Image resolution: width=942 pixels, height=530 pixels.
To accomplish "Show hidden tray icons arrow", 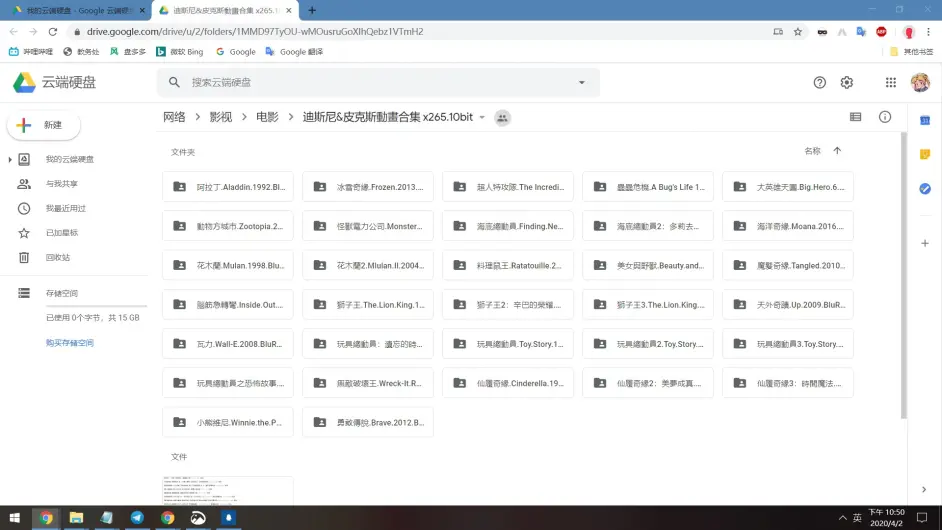I will point(842,517).
